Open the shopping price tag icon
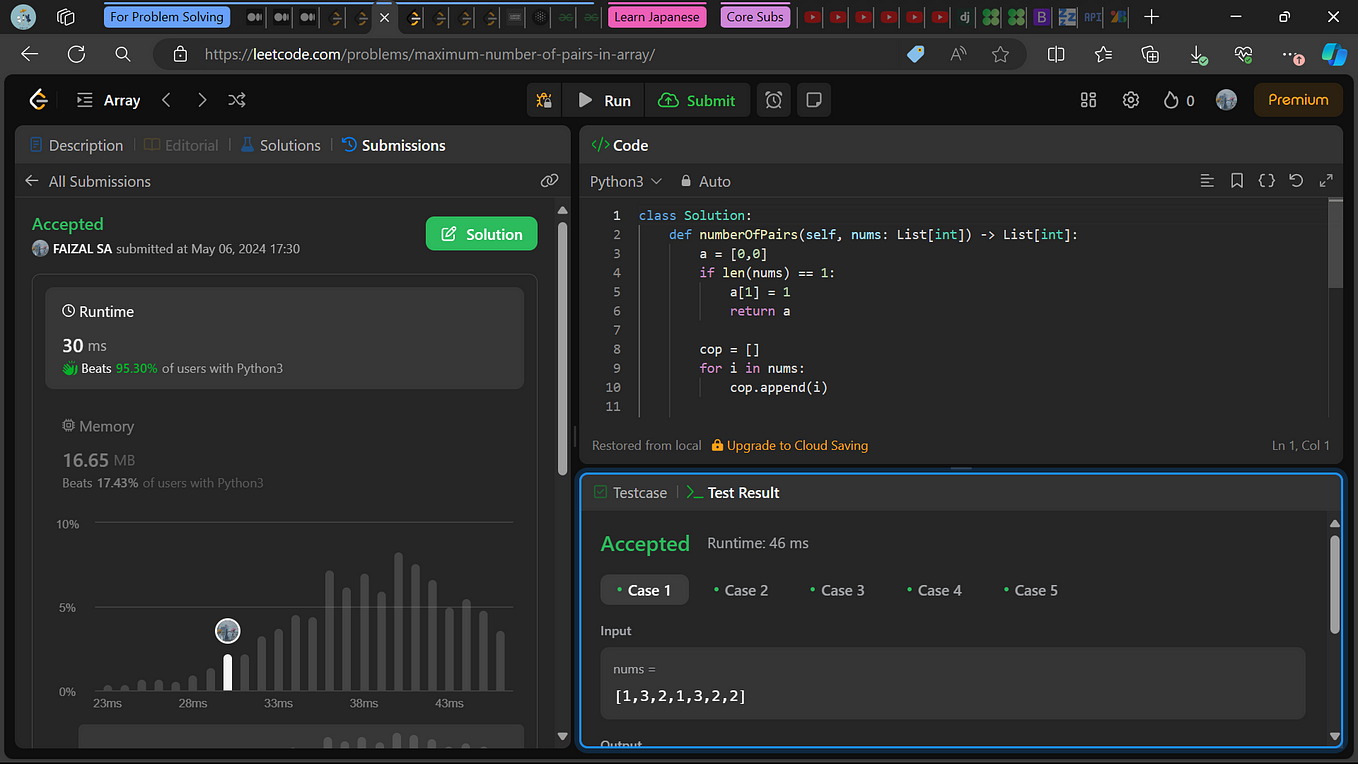The width and height of the screenshot is (1358, 764). pos(915,54)
